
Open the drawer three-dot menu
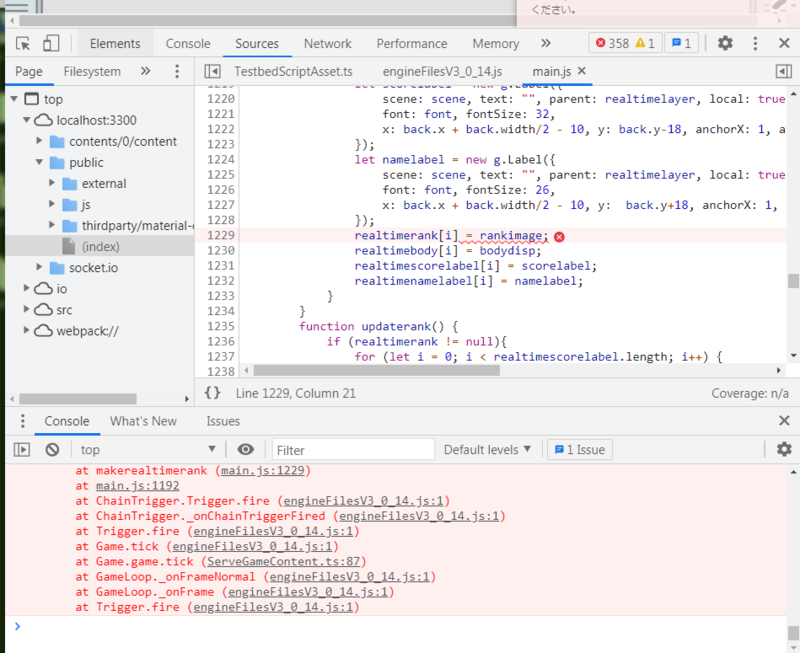22,421
